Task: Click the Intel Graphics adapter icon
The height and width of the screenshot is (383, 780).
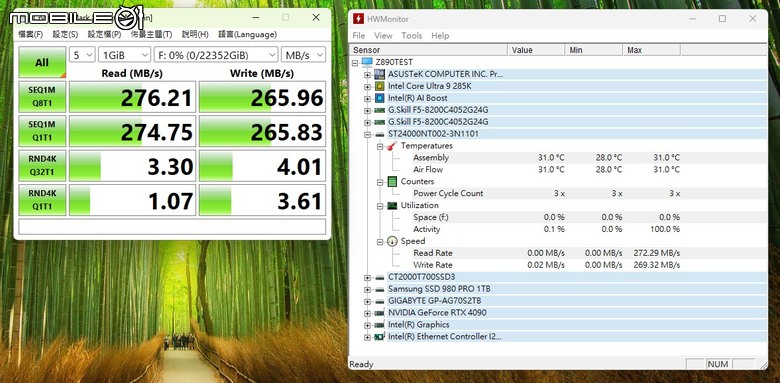Action: (x=380, y=325)
